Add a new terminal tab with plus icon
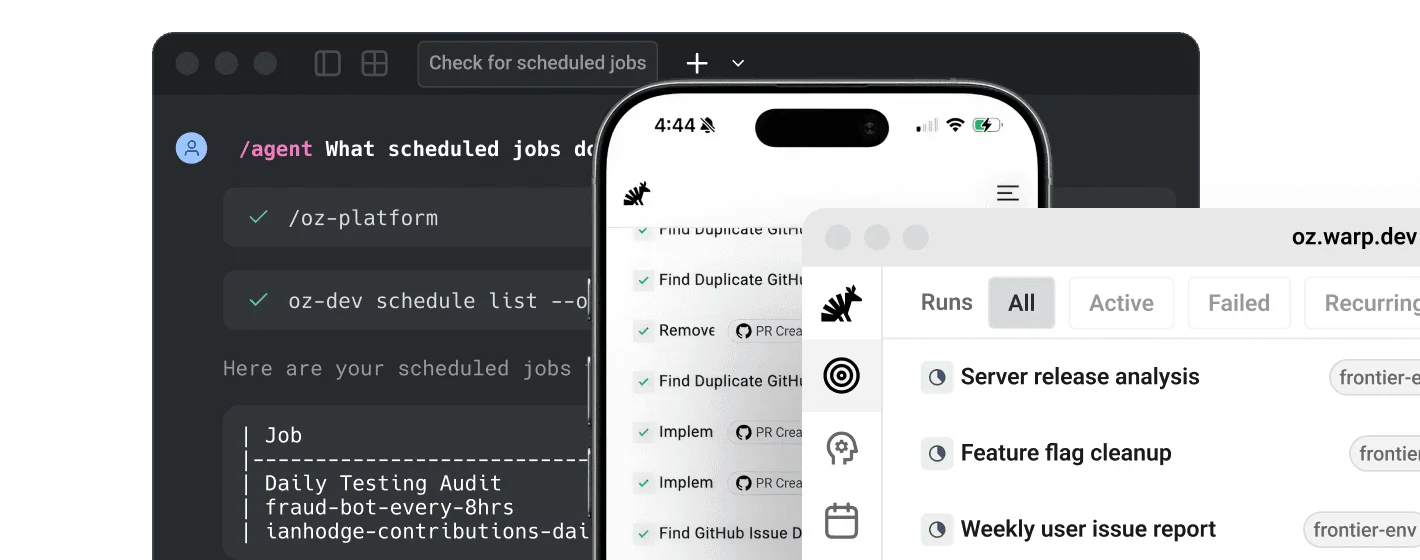 [x=697, y=63]
